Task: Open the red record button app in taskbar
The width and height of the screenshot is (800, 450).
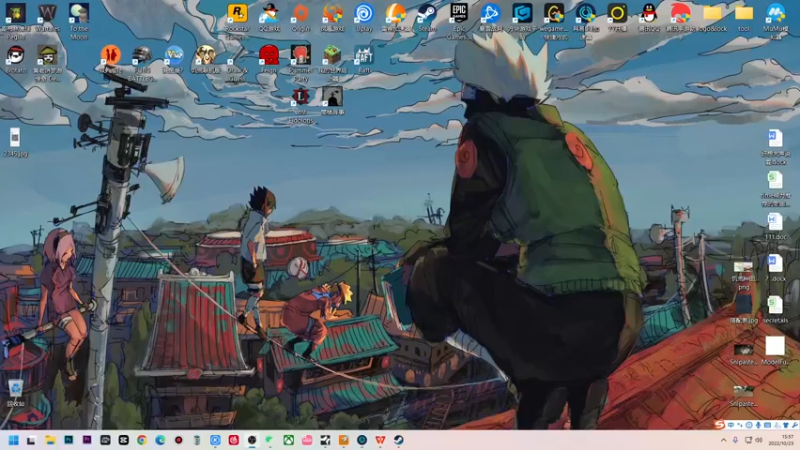Action: [x=179, y=440]
